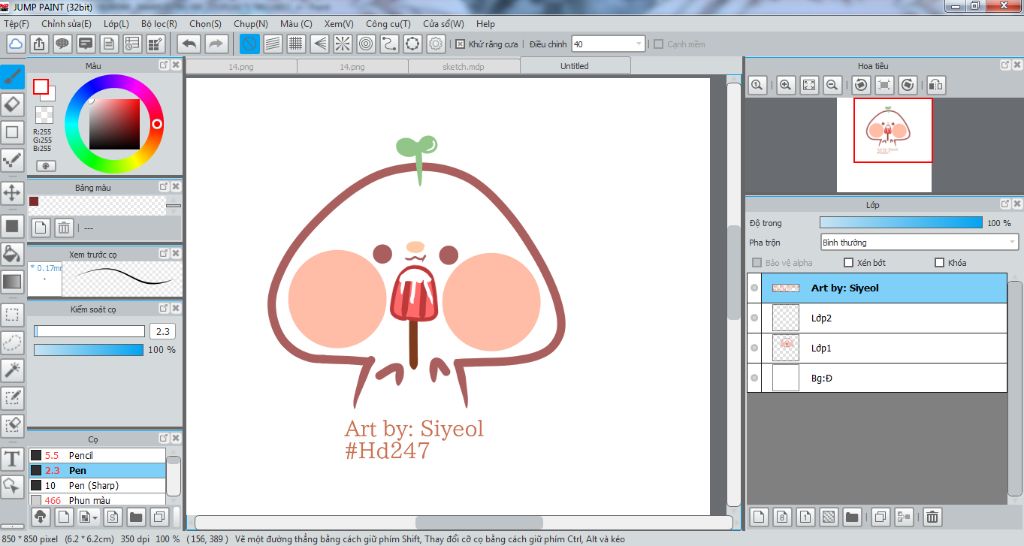
Task: Undock the Lớp layers panel
Action: pyautogui.click(x=1004, y=204)
